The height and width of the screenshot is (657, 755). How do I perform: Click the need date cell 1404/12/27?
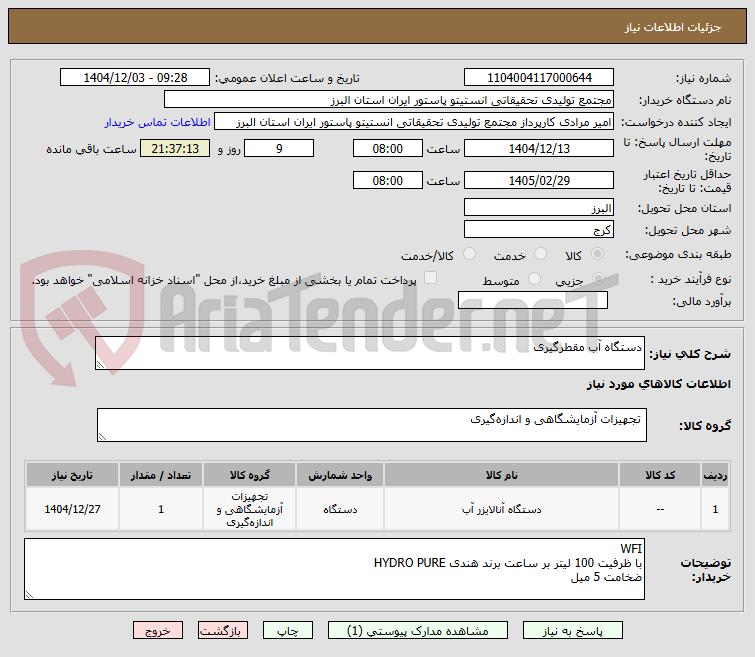coord(72,509)
